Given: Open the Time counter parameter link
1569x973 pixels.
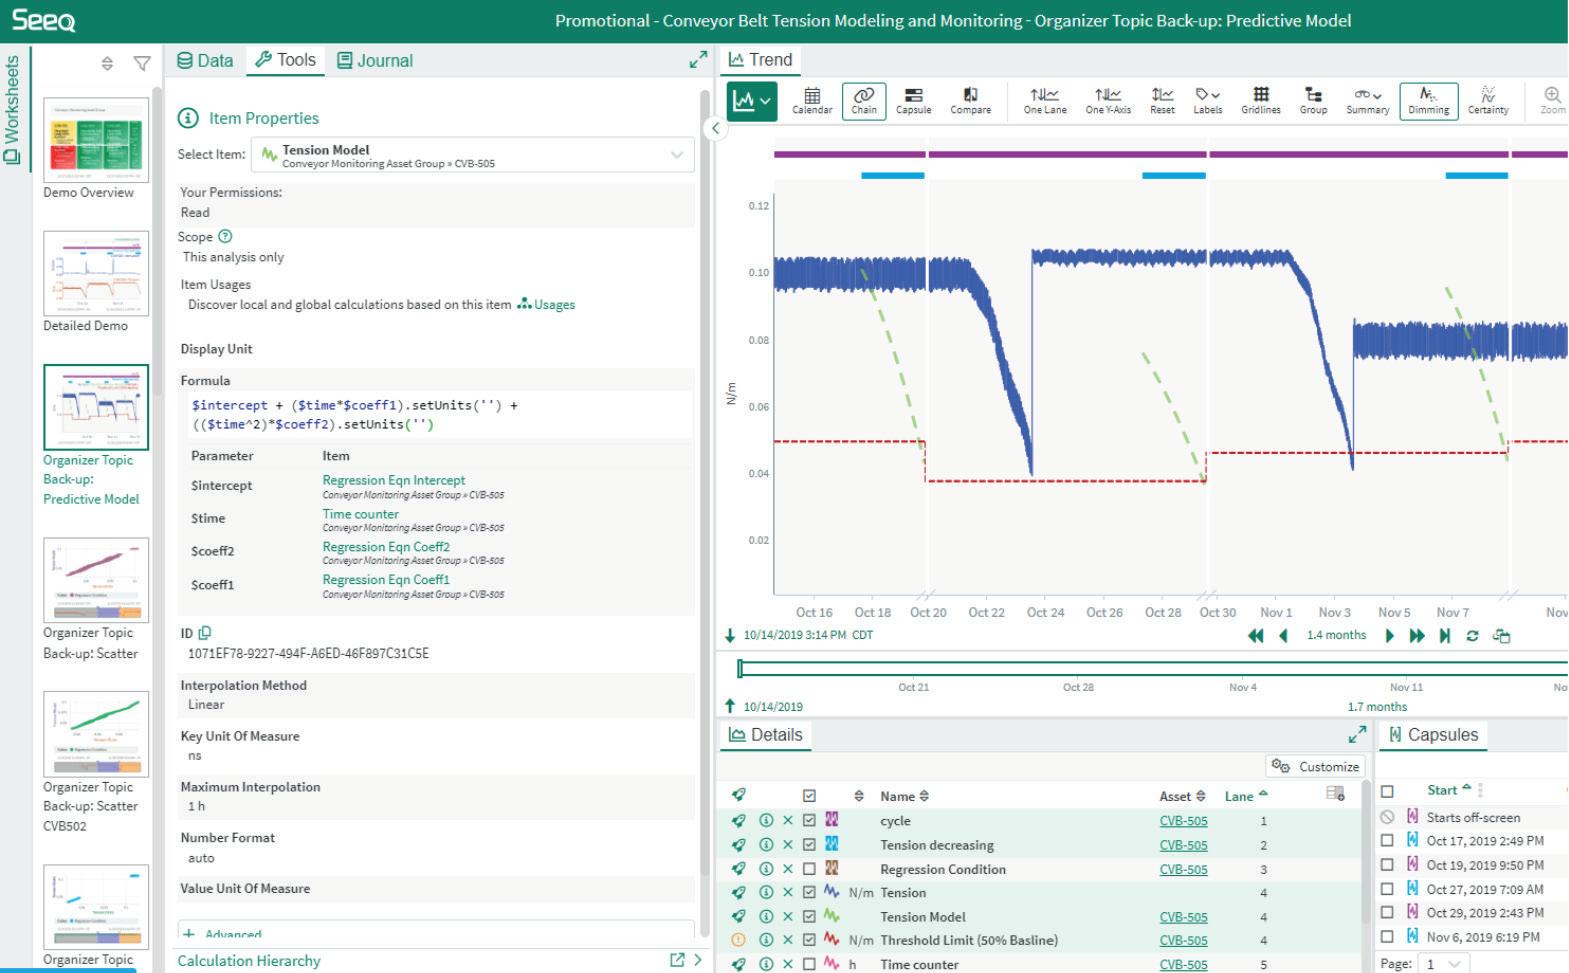Looking at the screenshot, I should (x=360, y=514).
